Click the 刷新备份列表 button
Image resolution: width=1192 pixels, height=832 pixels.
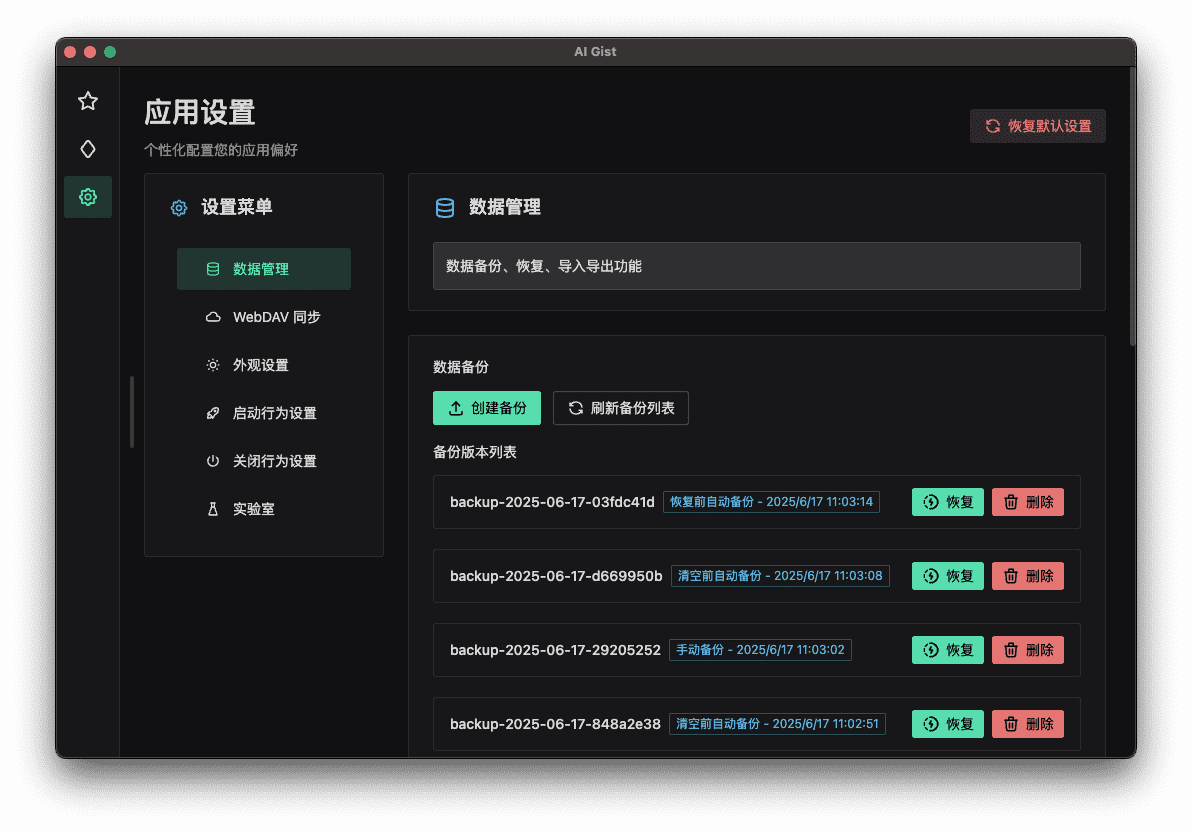click(x=620, y=408)
